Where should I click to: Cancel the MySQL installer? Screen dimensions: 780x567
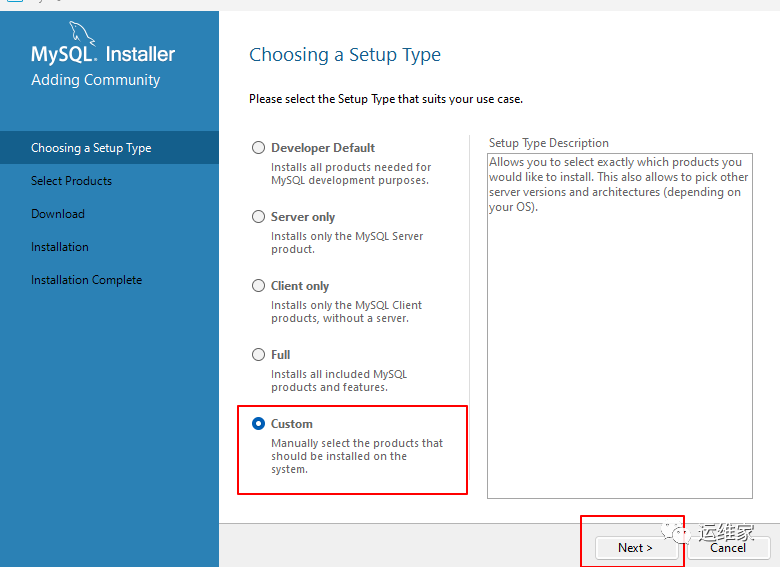(728, 548)
